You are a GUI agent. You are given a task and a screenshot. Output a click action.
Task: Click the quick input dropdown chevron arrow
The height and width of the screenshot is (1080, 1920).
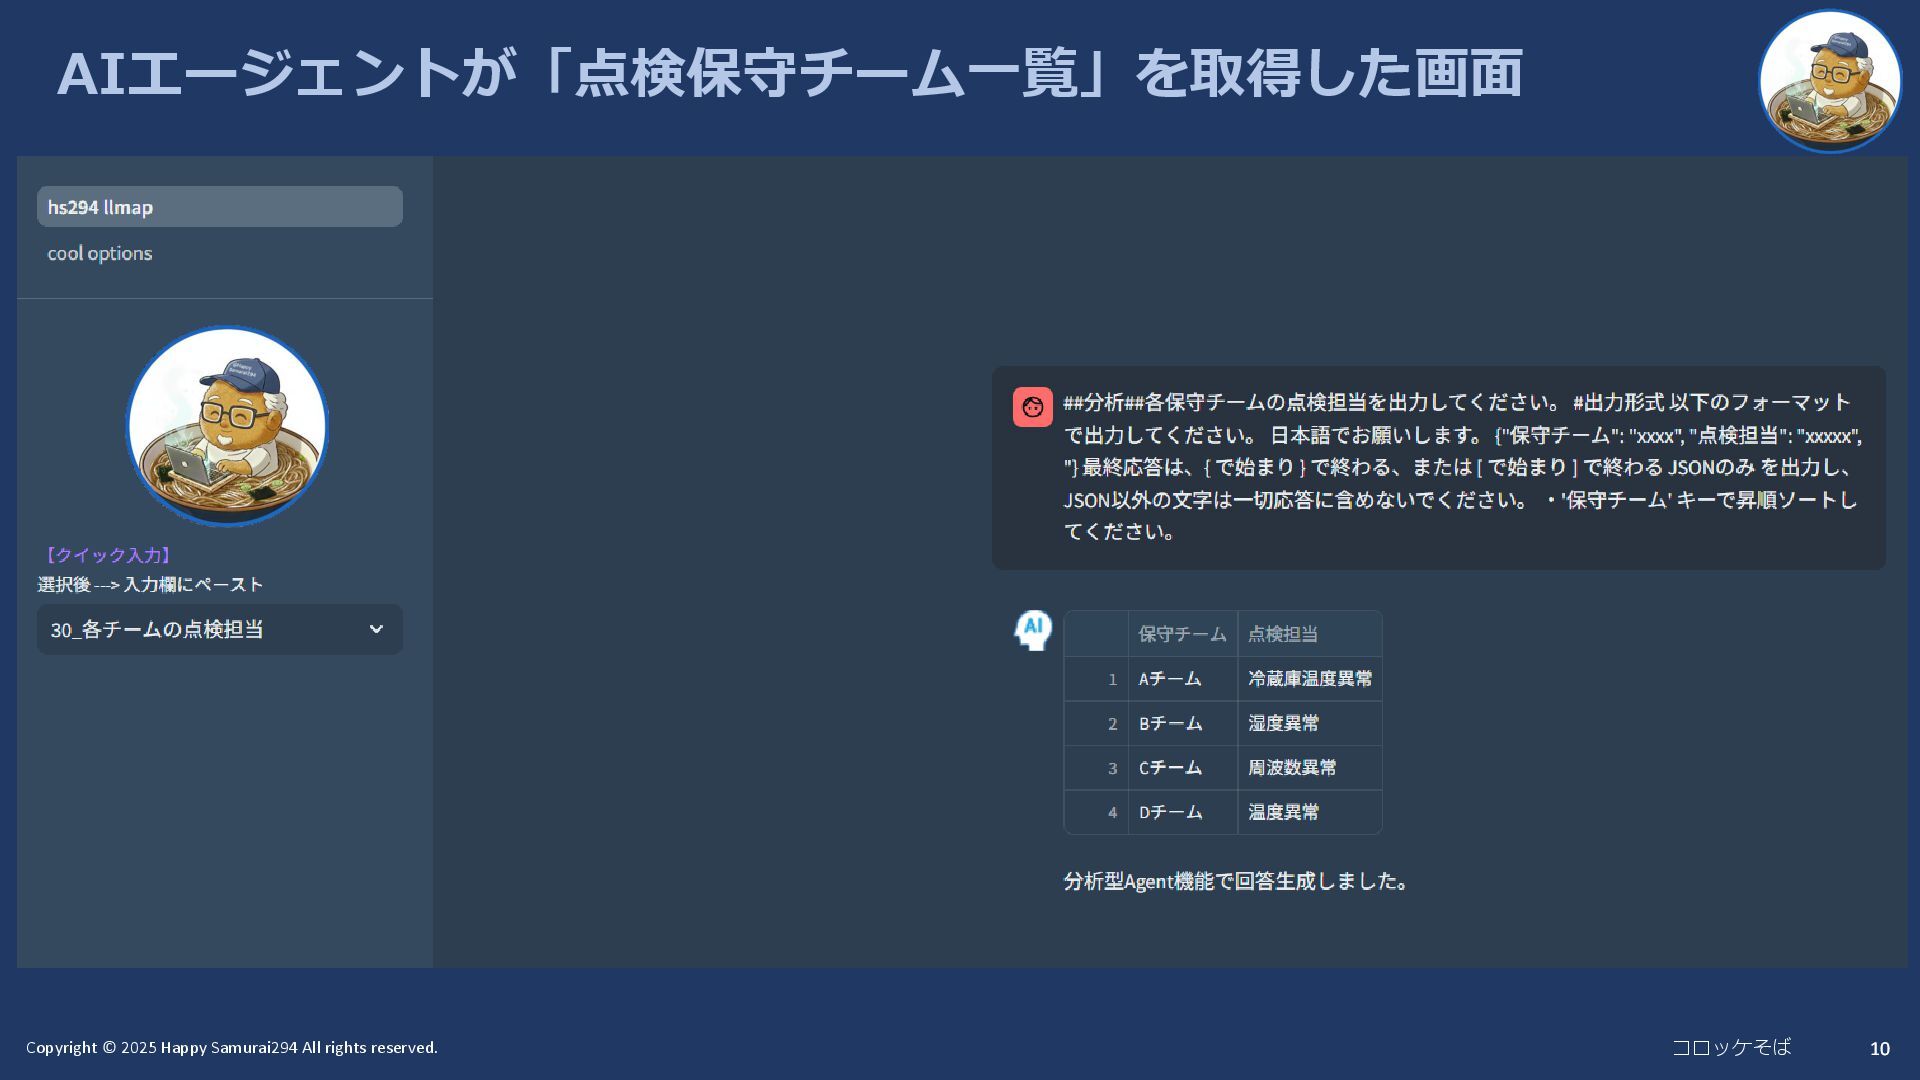pos(376,630)
